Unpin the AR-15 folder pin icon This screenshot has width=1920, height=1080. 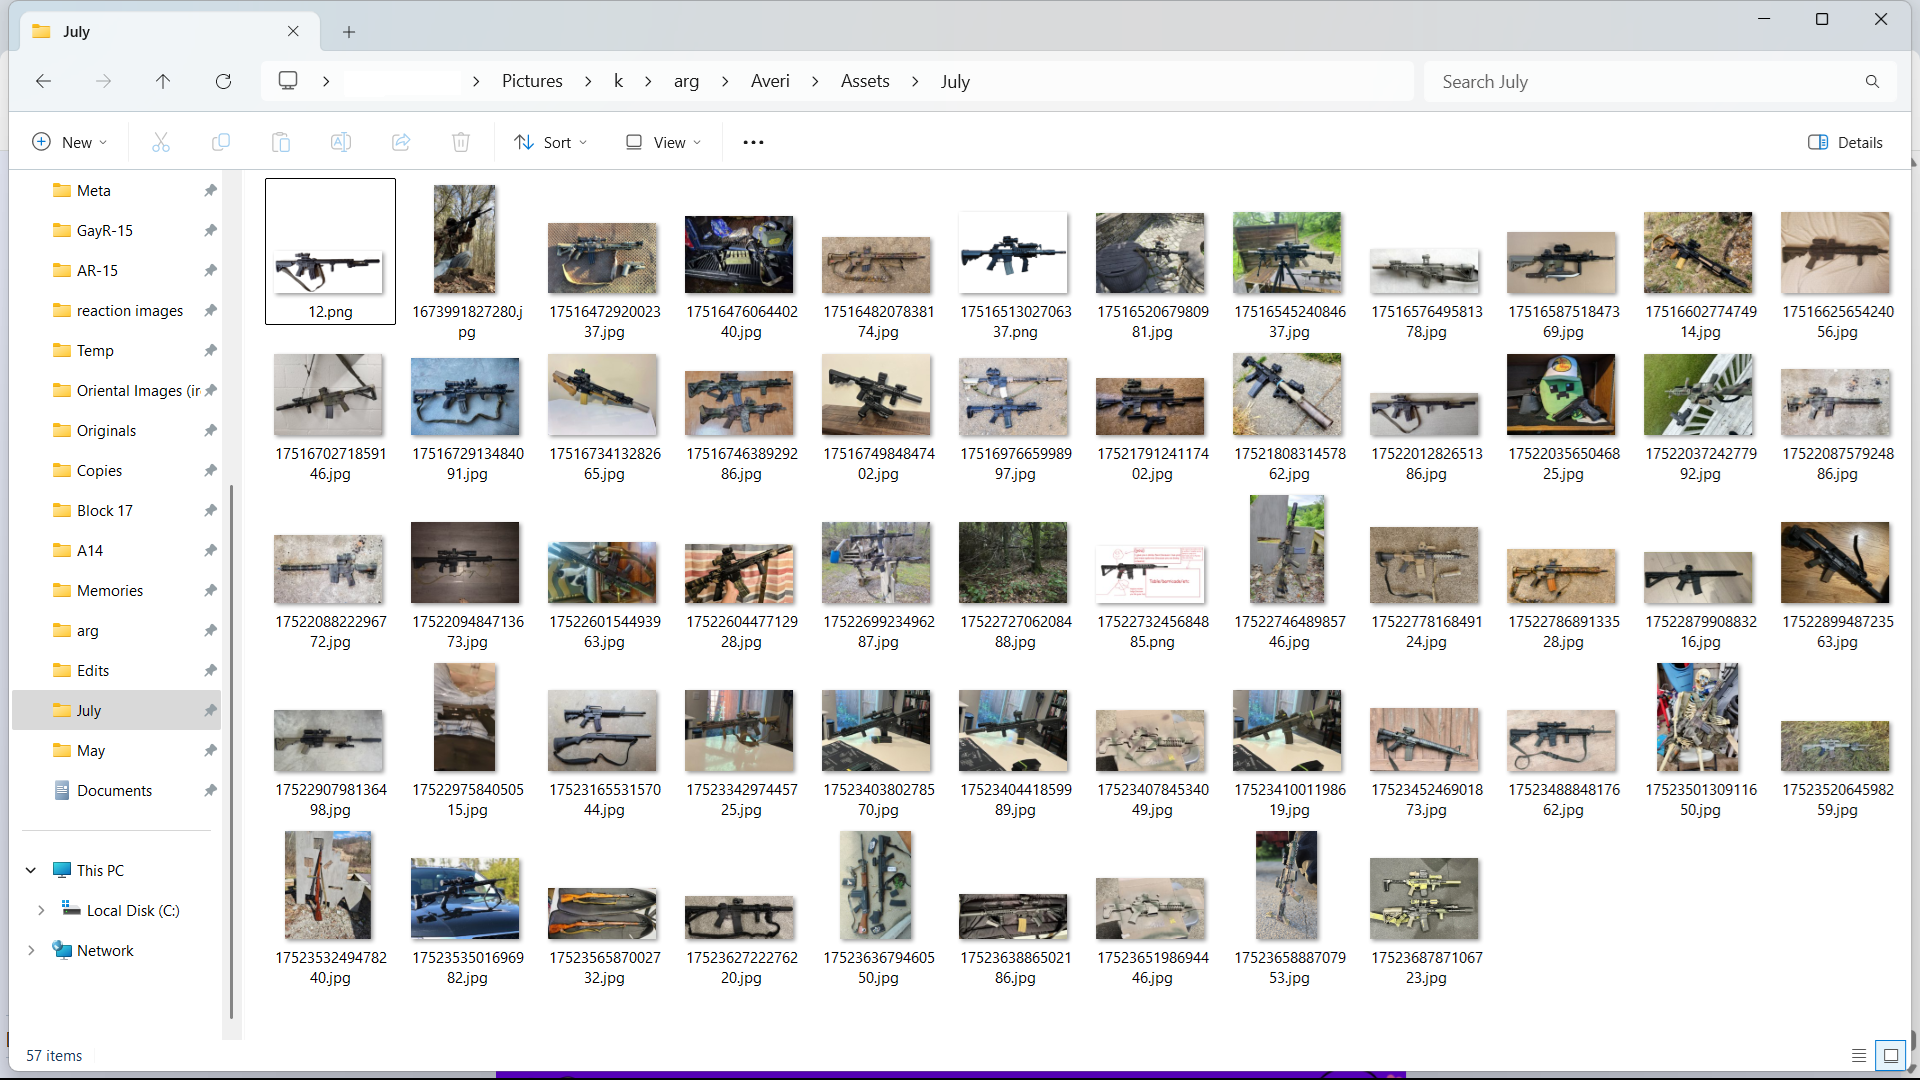coord(210,270)
